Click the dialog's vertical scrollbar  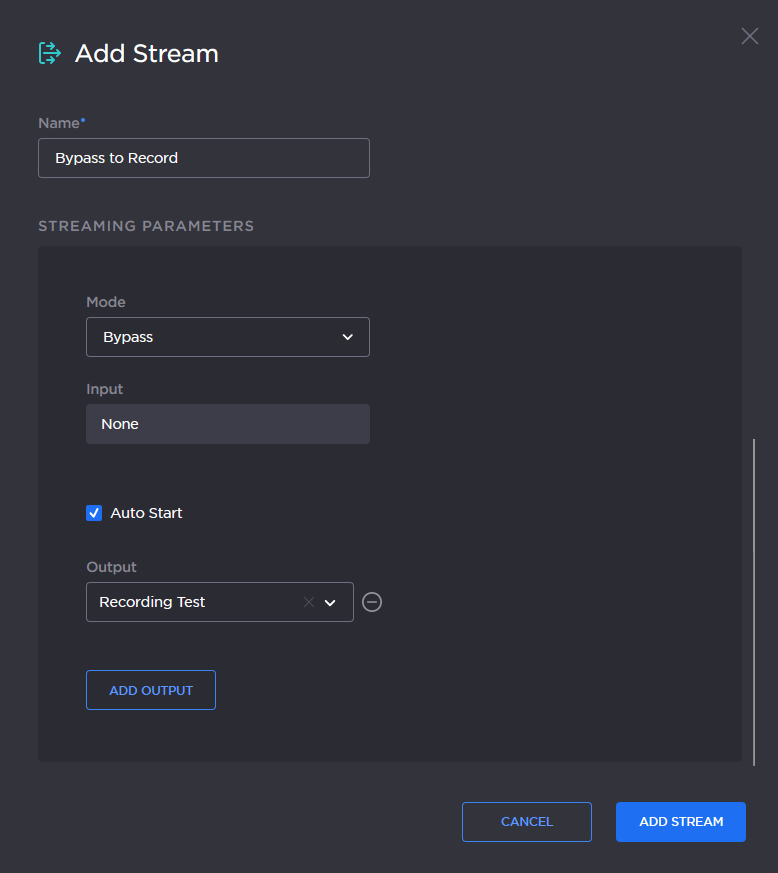(x=755, y=600)
